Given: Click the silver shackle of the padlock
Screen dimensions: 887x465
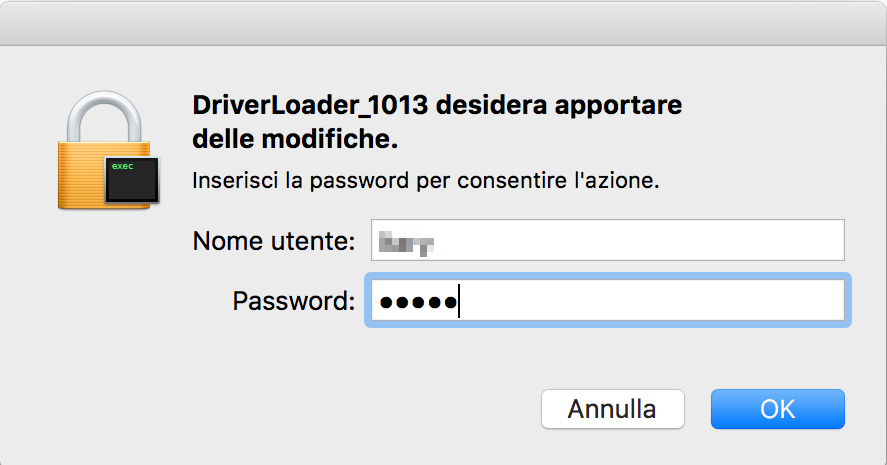Looking at the screenshot, I should 104,117.
